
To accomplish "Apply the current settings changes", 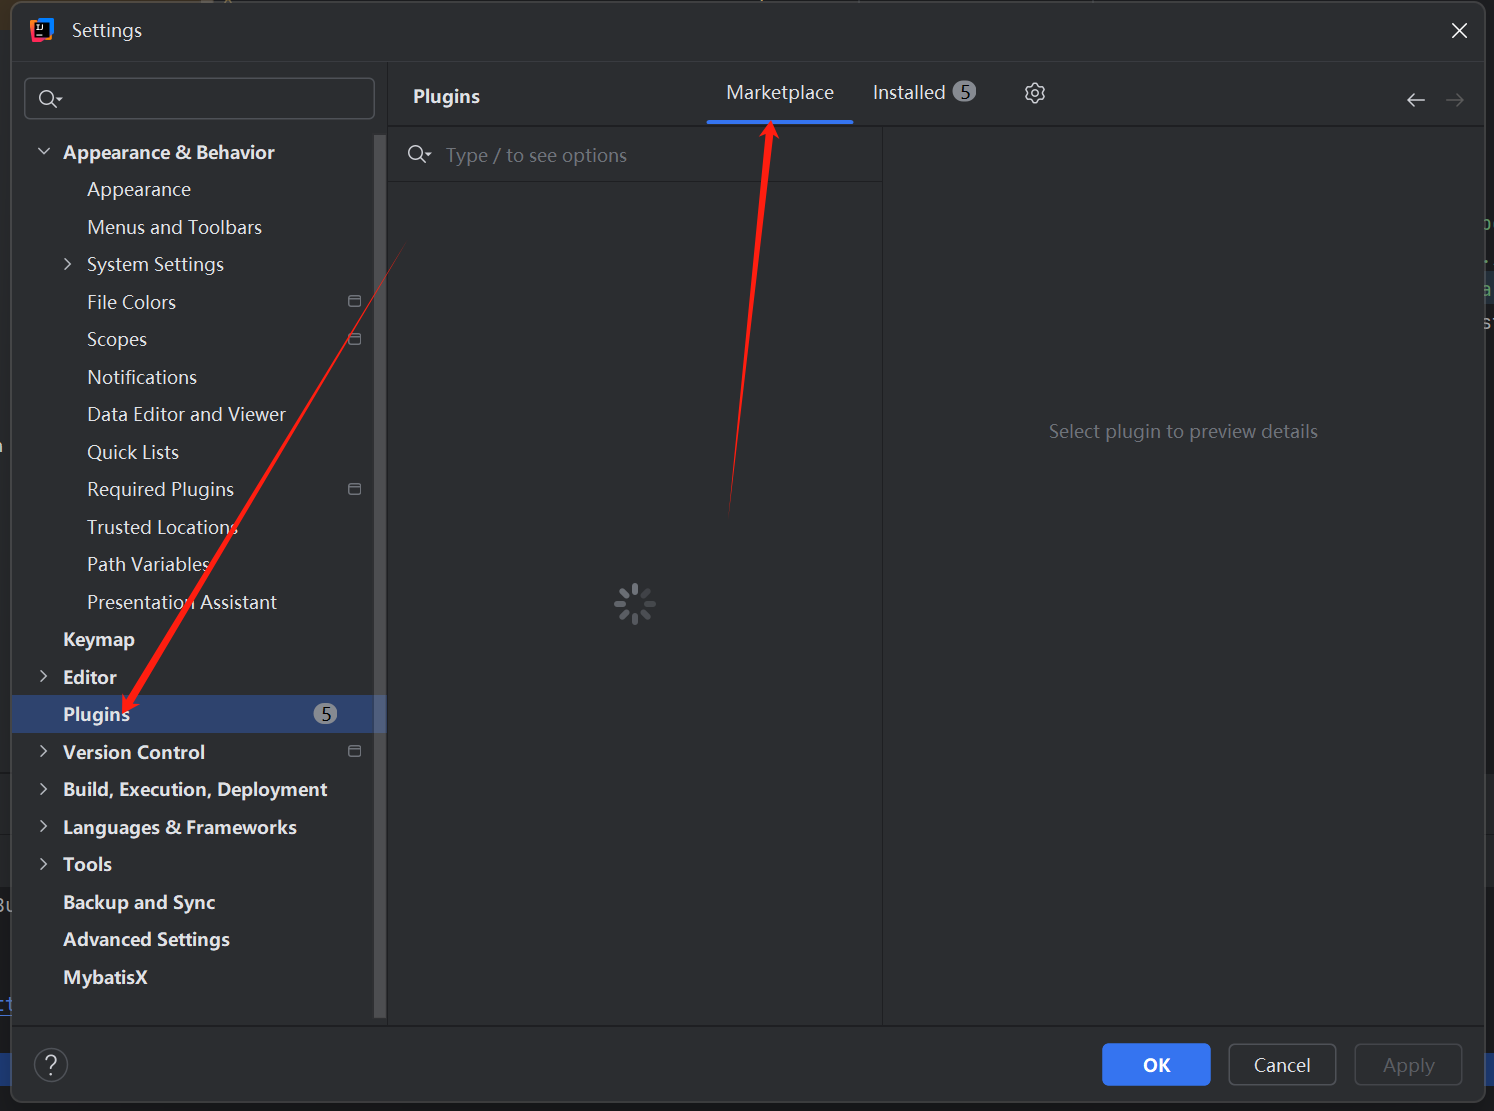I will 1408,1064.
